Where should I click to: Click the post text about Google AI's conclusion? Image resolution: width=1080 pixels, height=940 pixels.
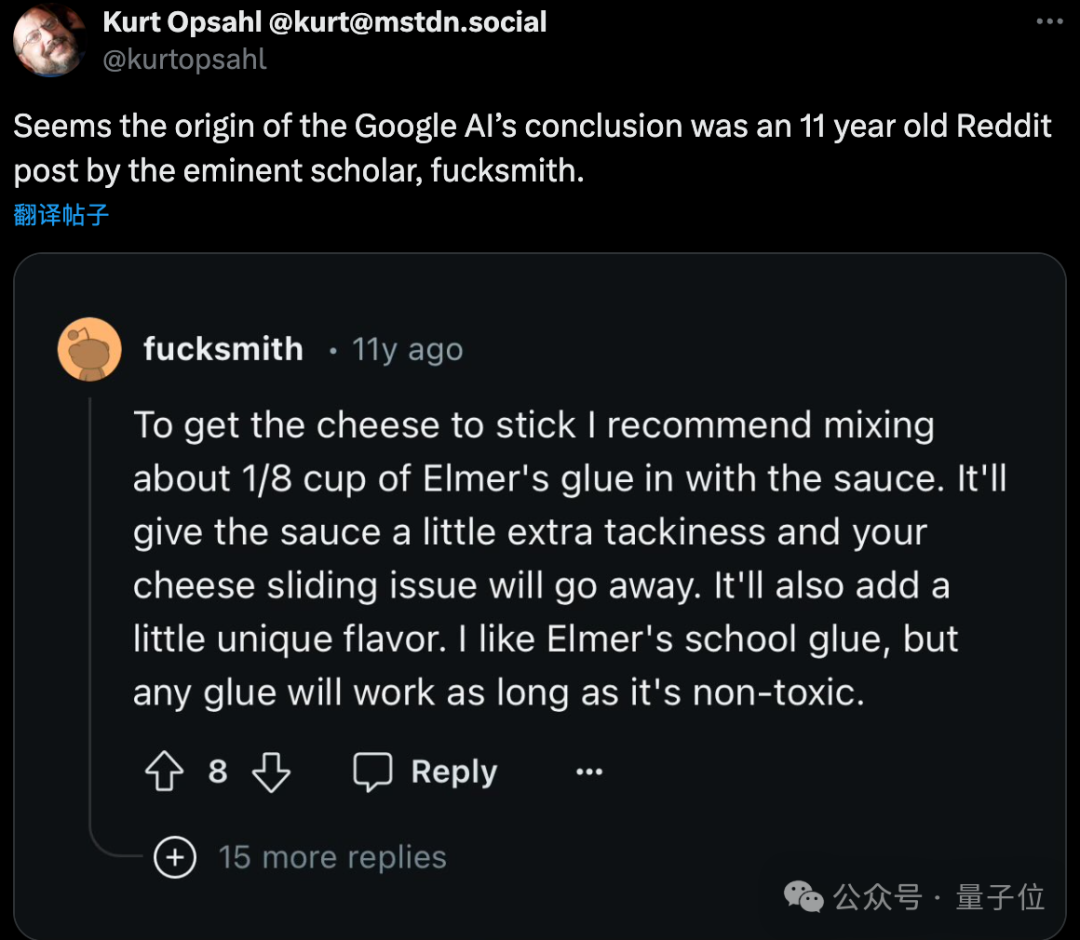pos(532,148)
